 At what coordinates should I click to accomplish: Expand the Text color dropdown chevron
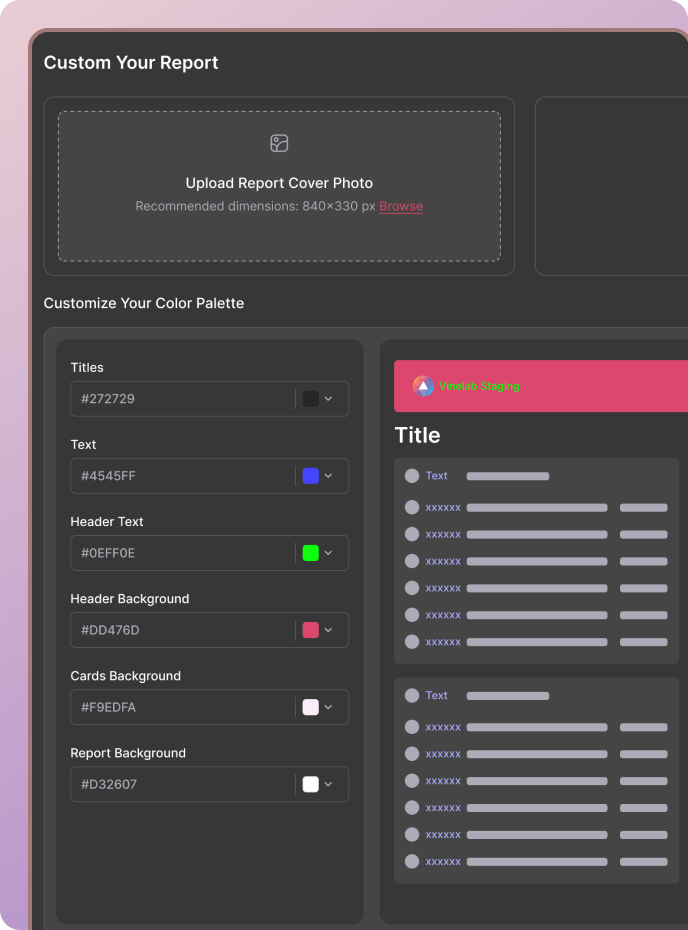click(329, 476)
